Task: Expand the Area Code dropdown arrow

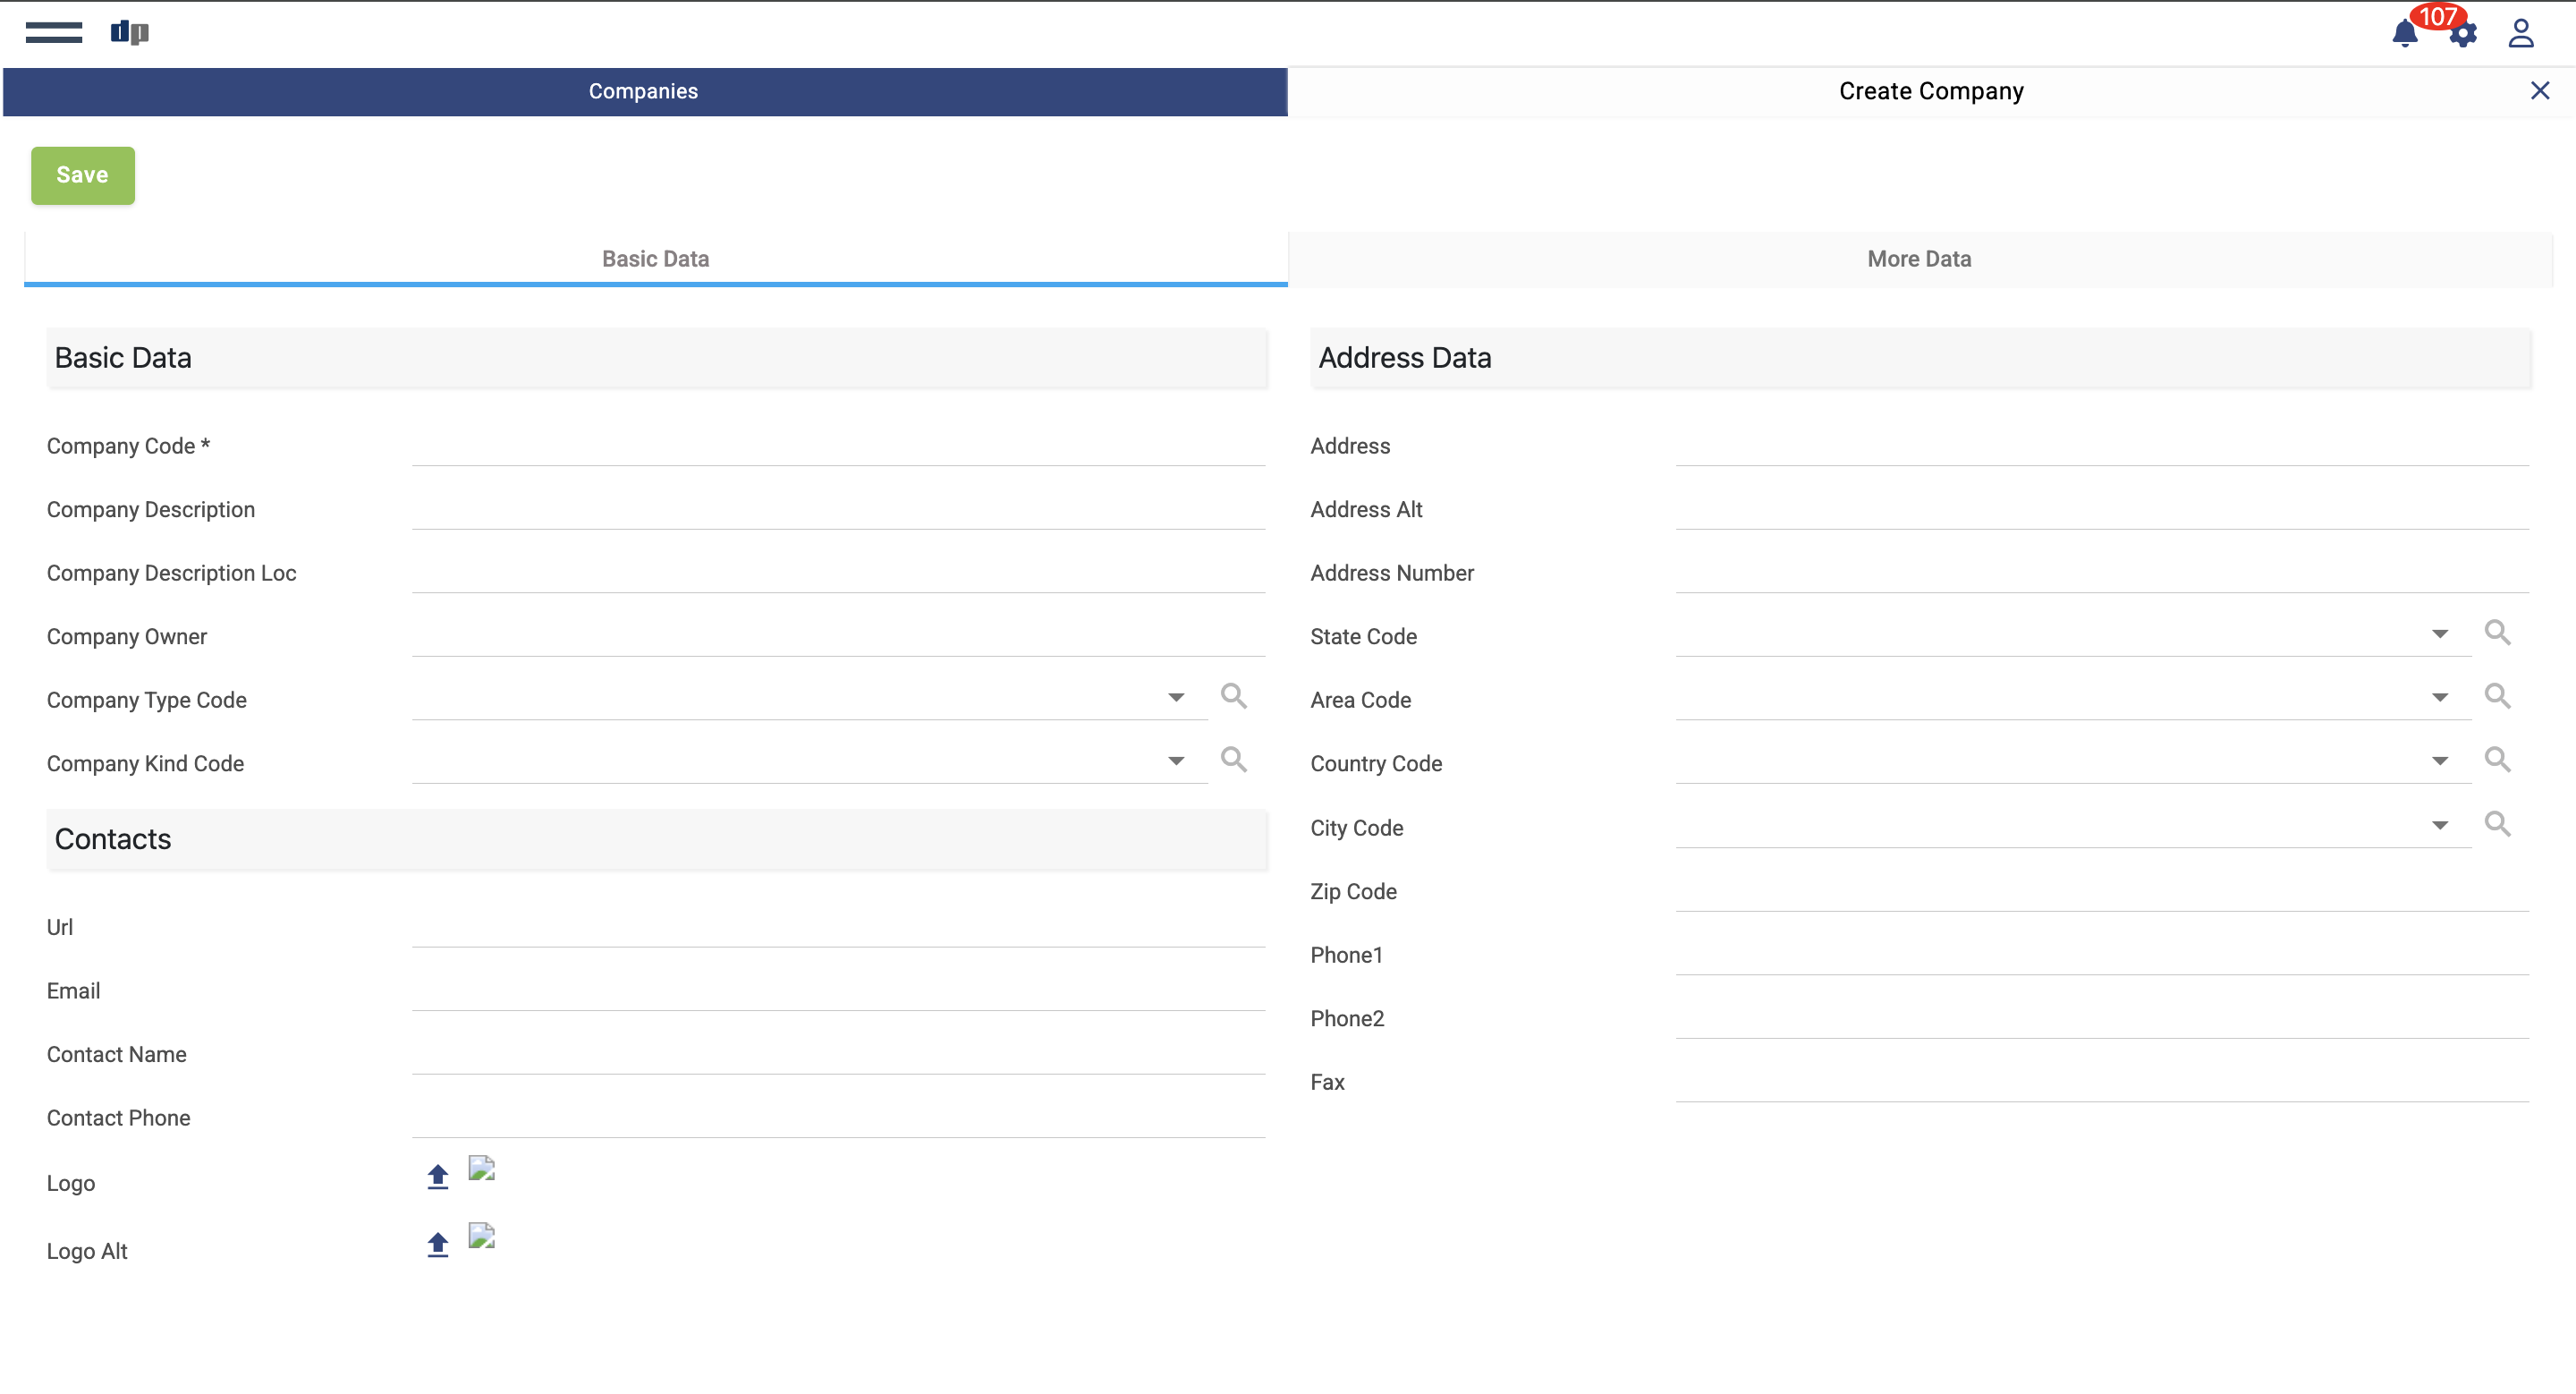Action: point(2440,697)
